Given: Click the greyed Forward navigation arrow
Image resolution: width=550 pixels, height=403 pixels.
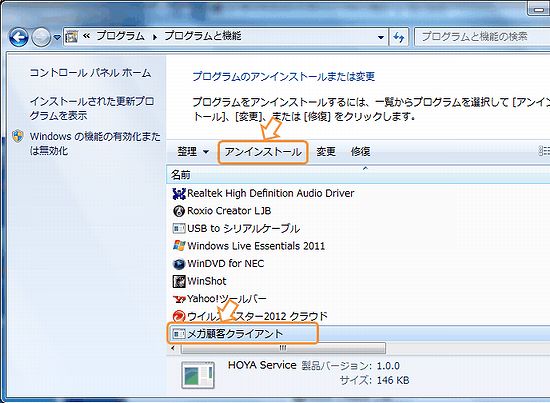Looking at the screenshot, I should point(41,37).
